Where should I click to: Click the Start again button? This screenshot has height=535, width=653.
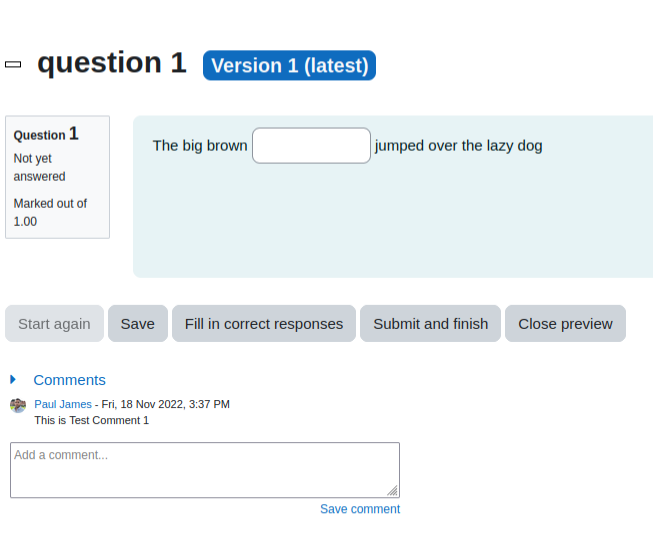tap(55, 323)
